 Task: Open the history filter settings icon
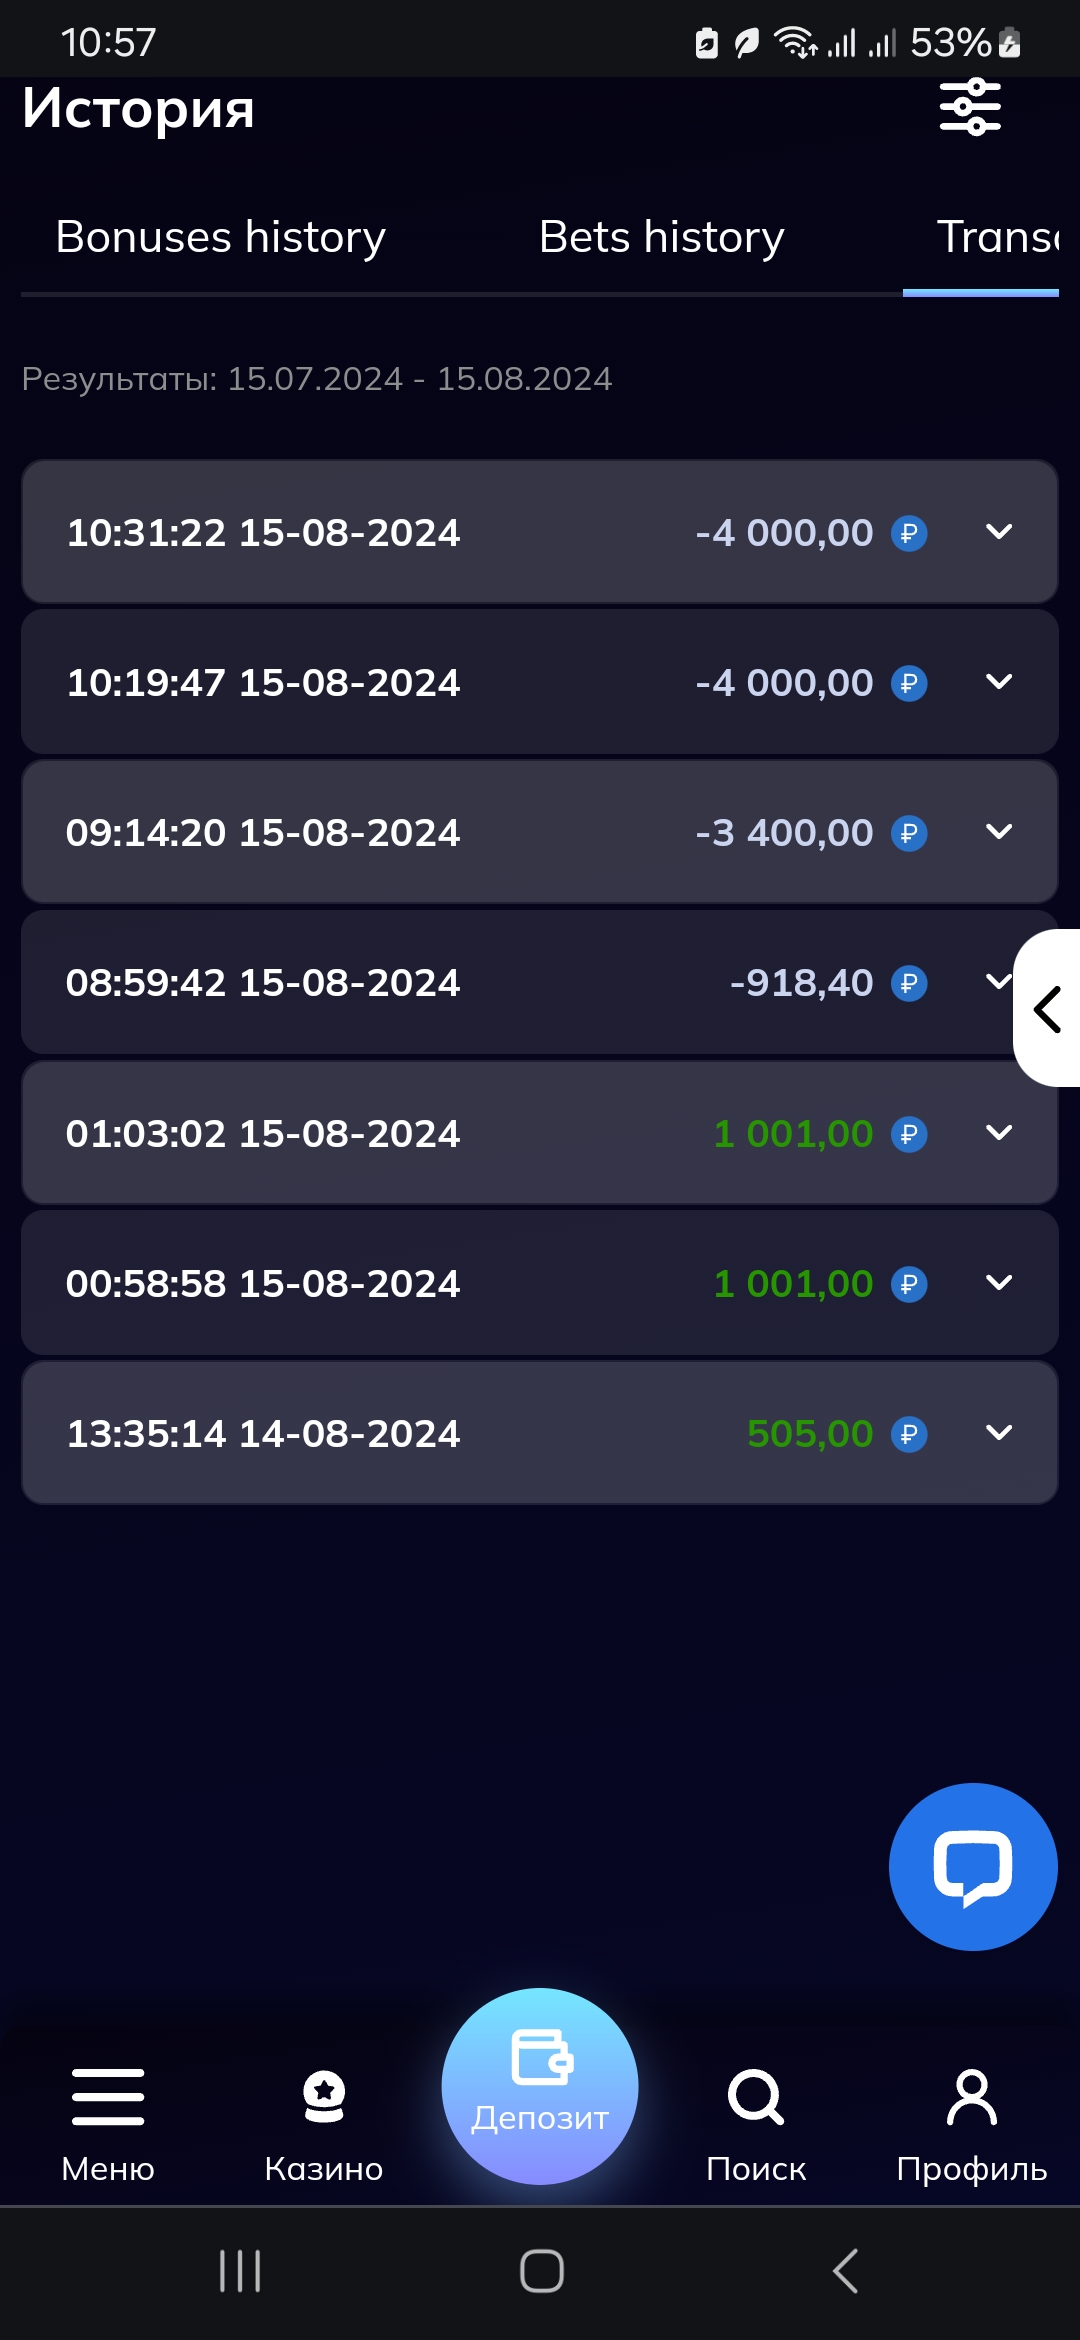point(969,107)
